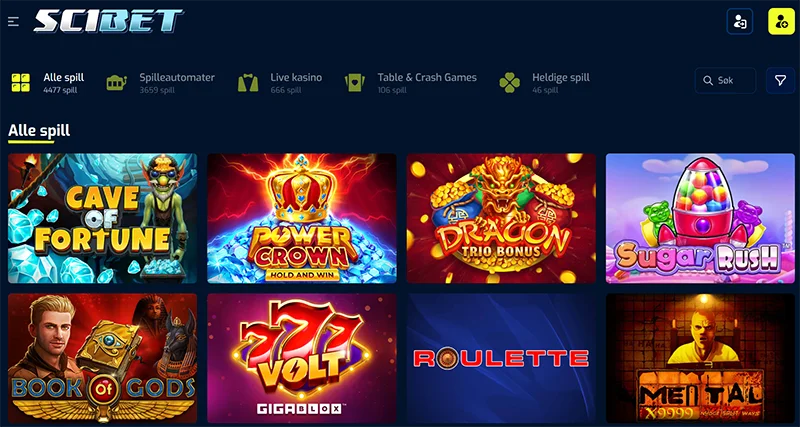The image size is (800, 427).
Task: Launch the Sugar Rush game thumbnail
Action: click(700, 218)
